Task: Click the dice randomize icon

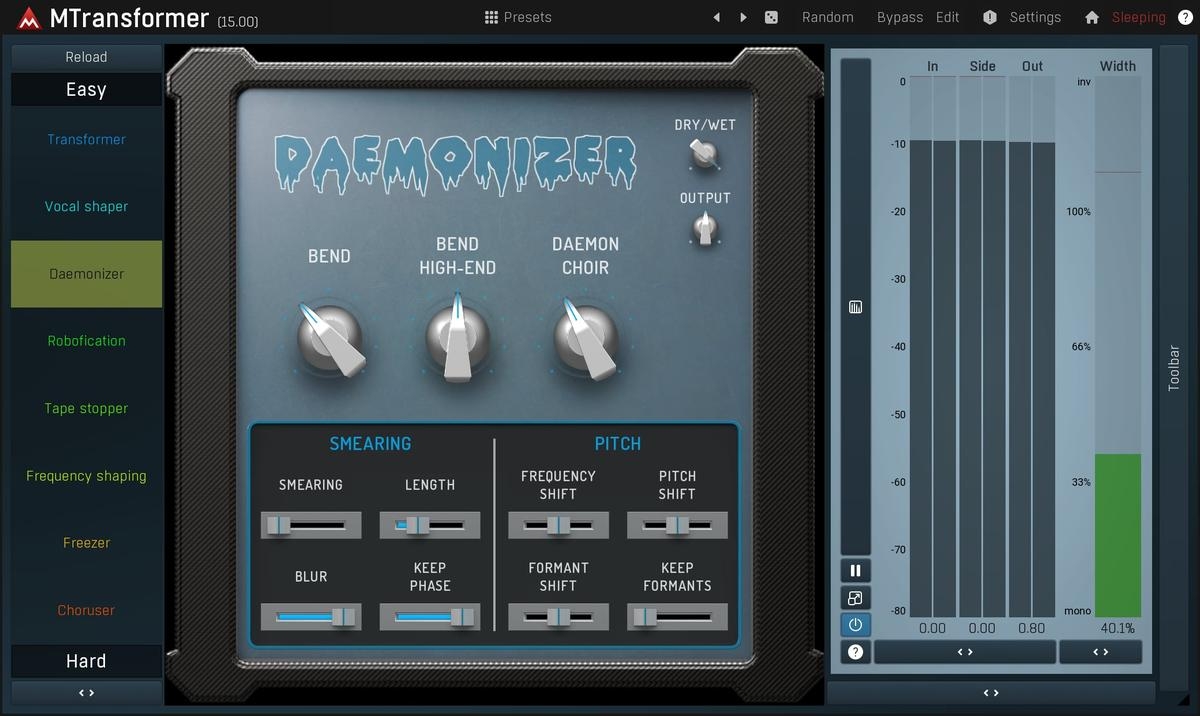Action: click(x=771, y=17)
